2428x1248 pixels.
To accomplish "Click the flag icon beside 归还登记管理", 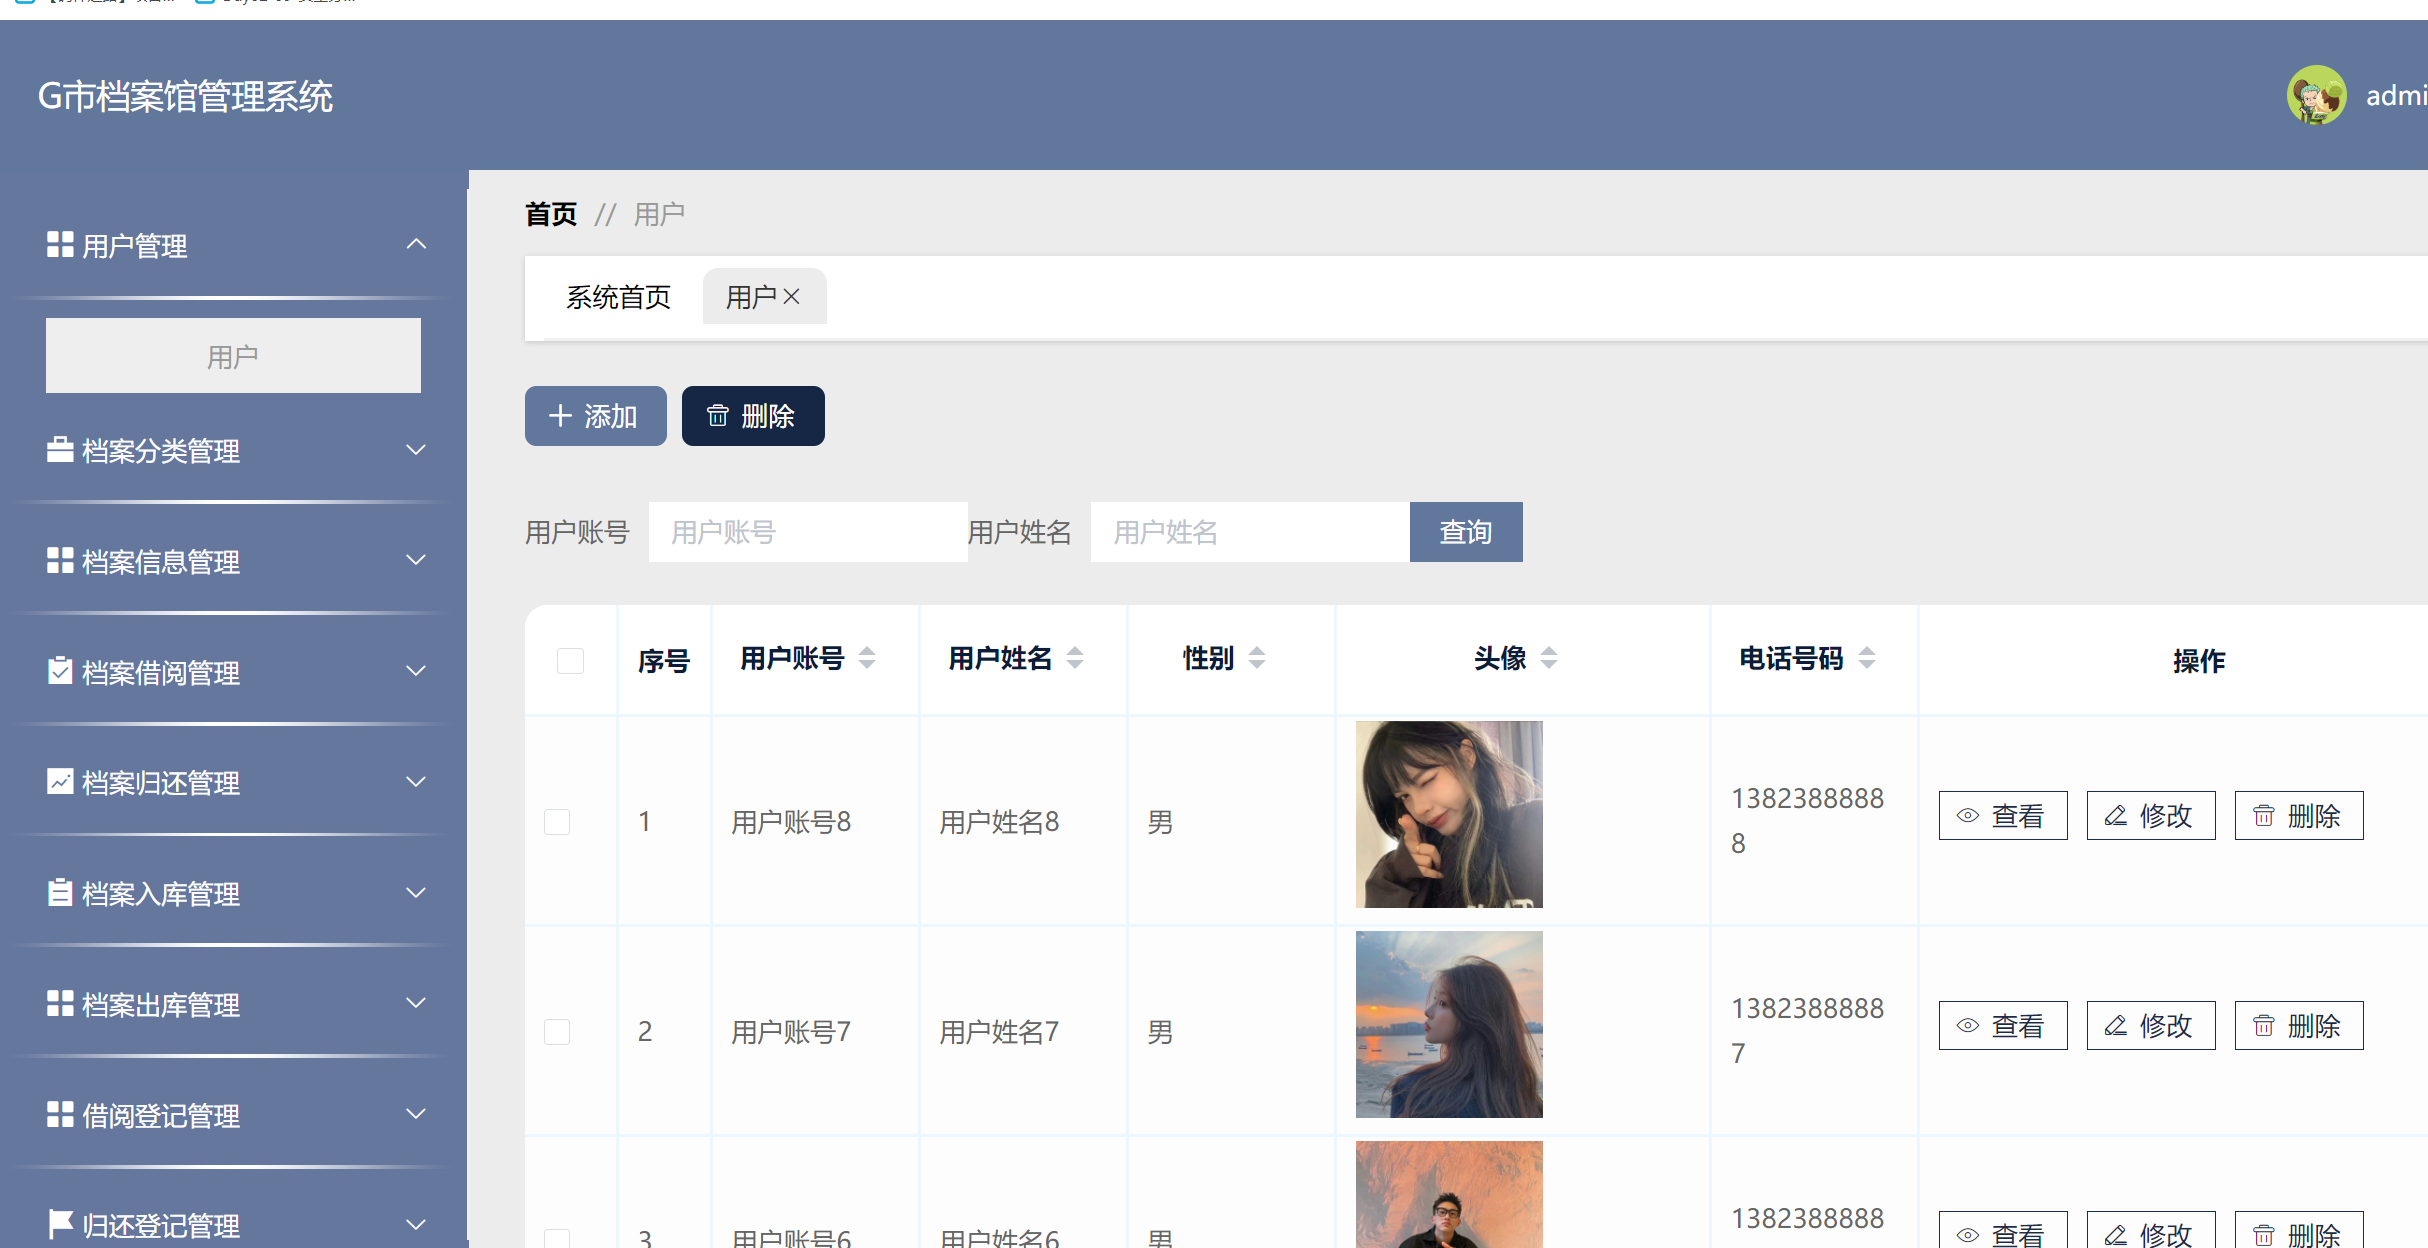I will tap(60, 1224).
